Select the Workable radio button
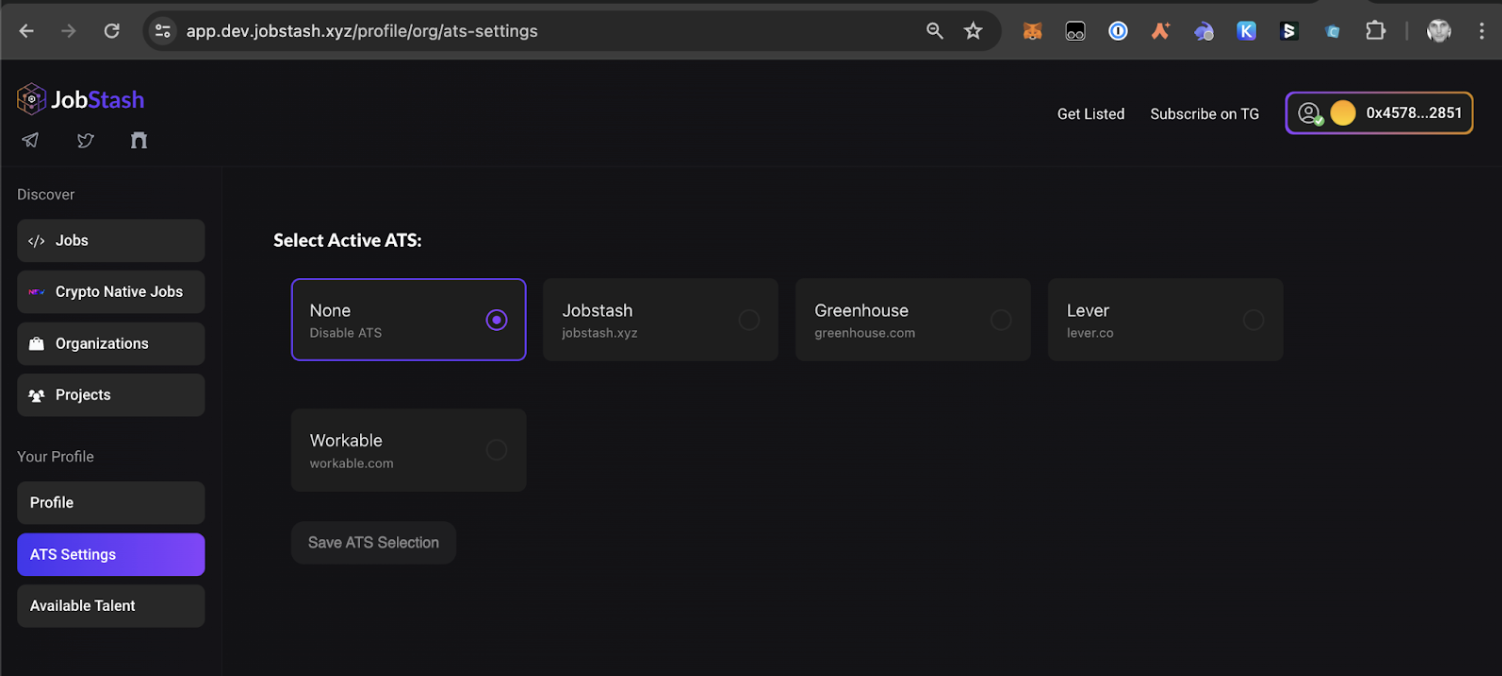The height and width of the screenshot is (676, 1502). [x=496, y=450]
